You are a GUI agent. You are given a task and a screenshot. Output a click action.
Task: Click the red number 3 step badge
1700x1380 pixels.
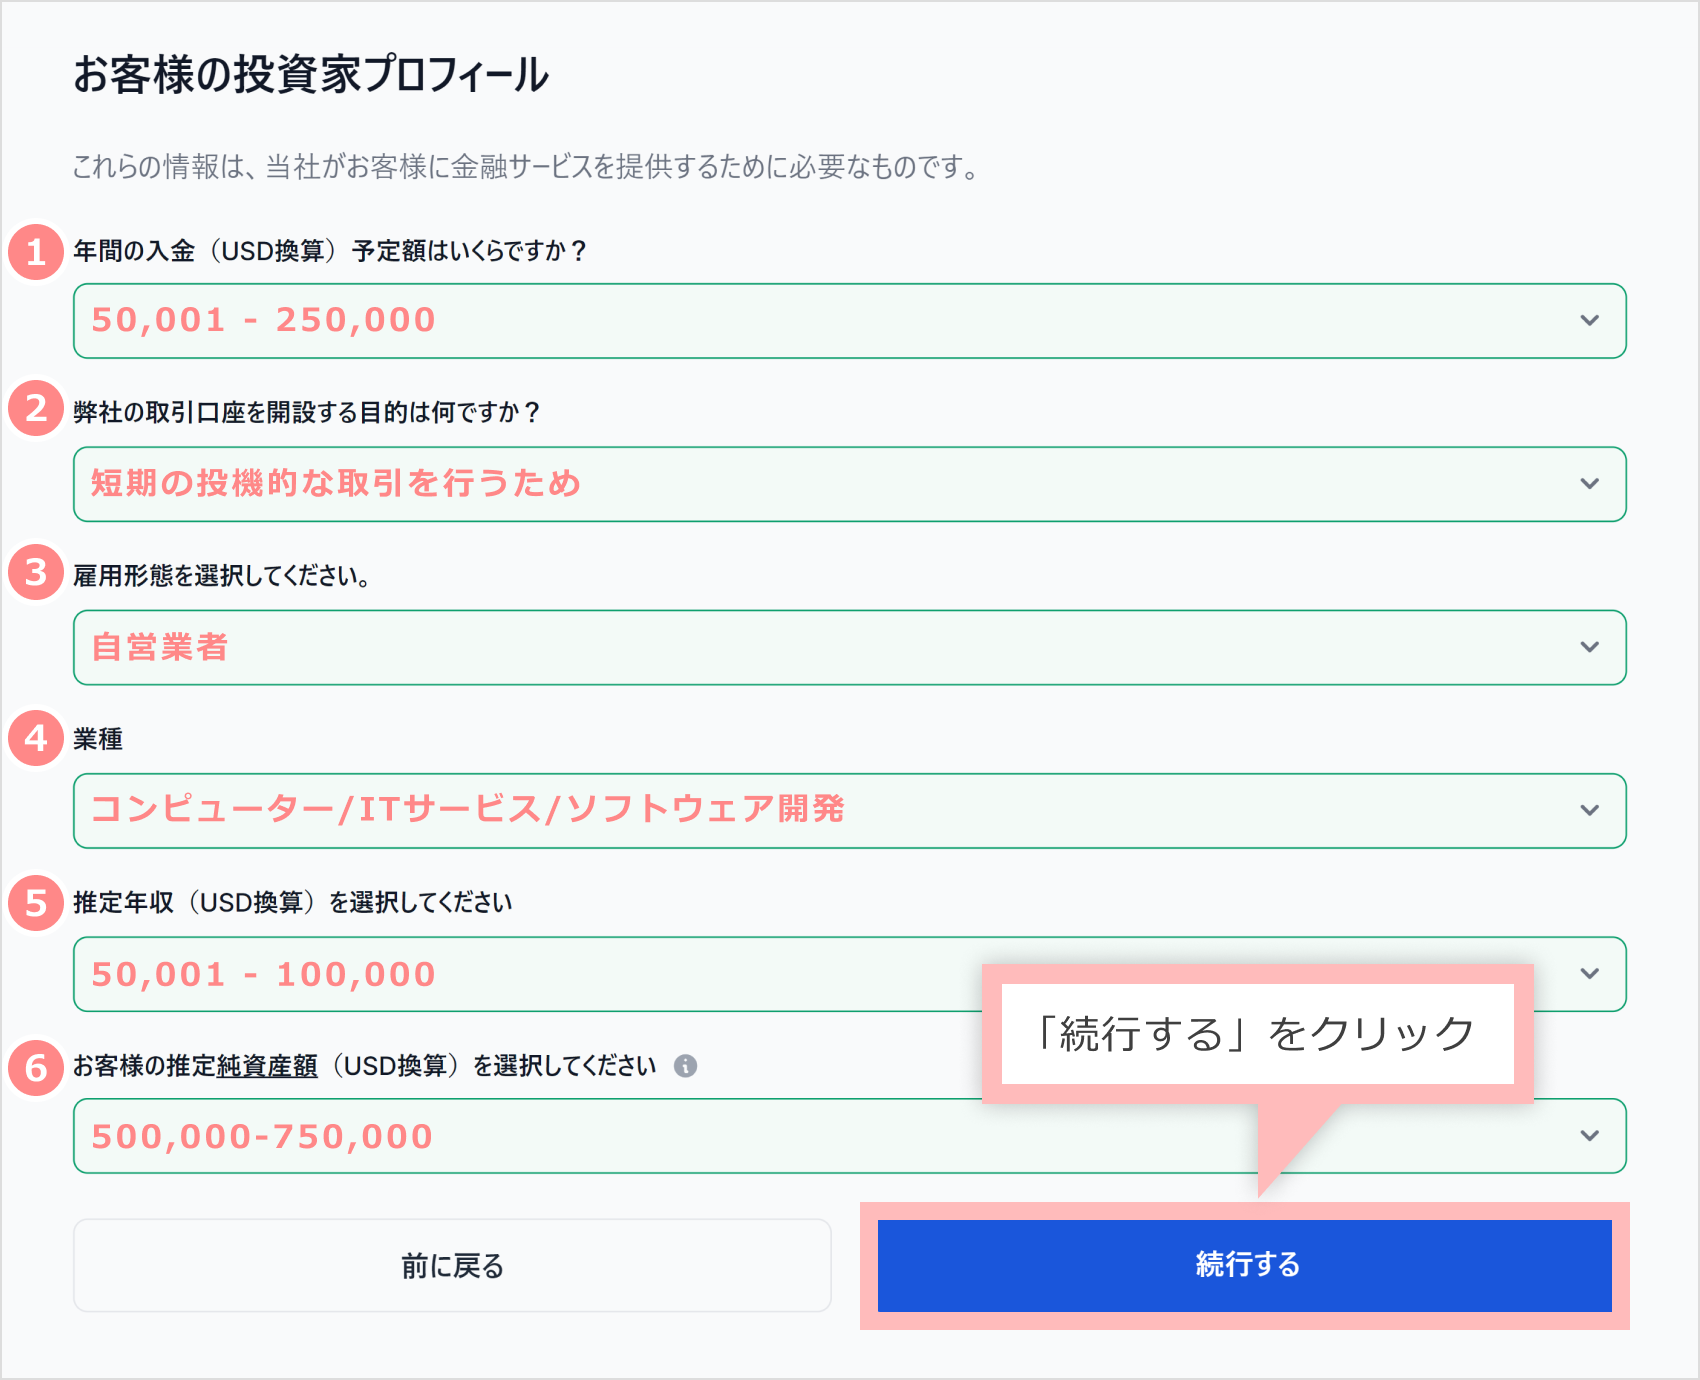click(x=36, y=572)
